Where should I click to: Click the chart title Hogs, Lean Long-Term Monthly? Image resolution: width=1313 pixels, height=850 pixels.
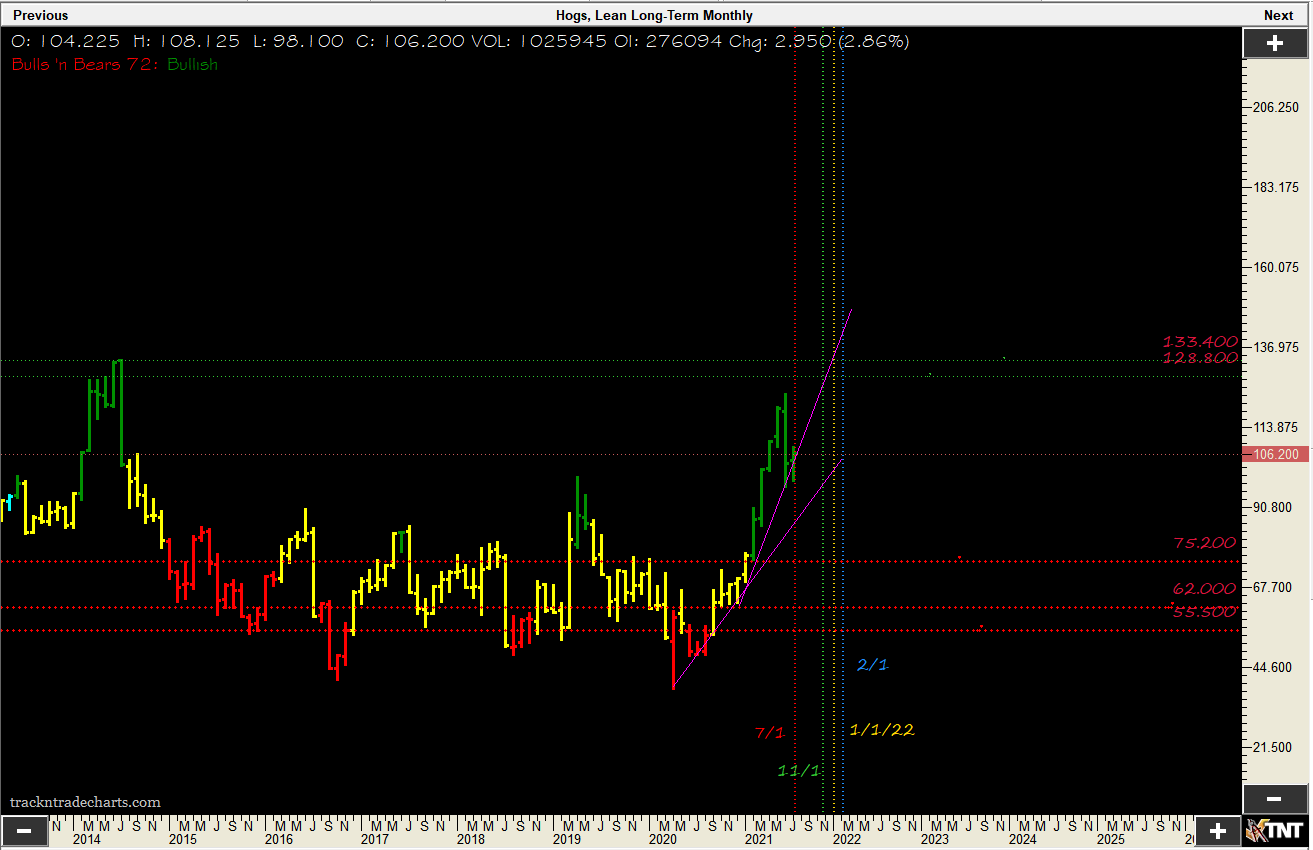tap(654, 15)
